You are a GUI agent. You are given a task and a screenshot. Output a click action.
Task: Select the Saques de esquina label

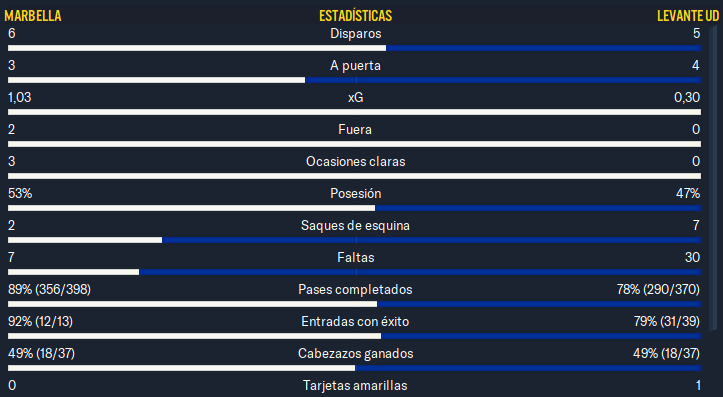pos(355,225)
